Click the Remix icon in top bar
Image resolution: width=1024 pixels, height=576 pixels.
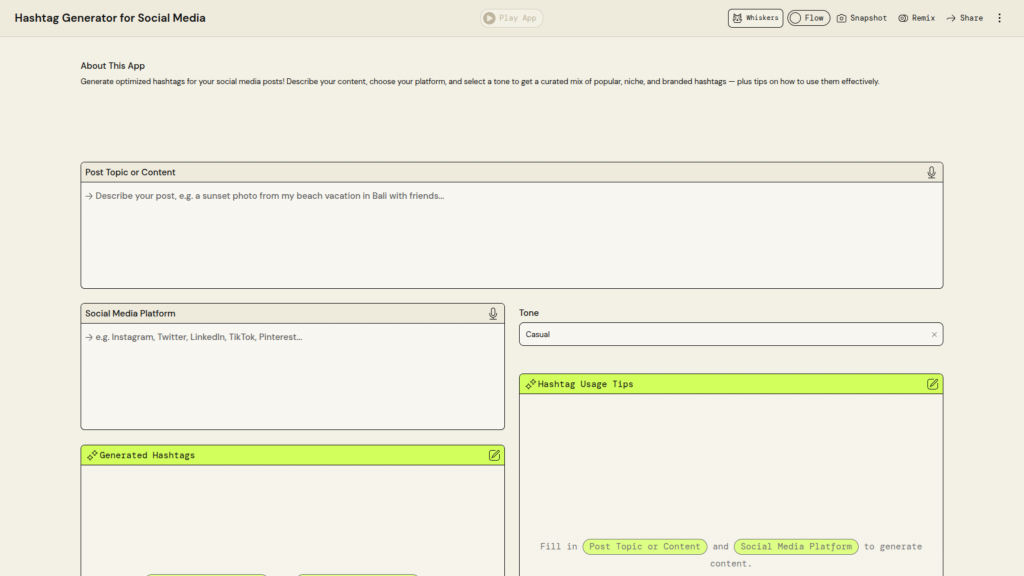[903, 18]
